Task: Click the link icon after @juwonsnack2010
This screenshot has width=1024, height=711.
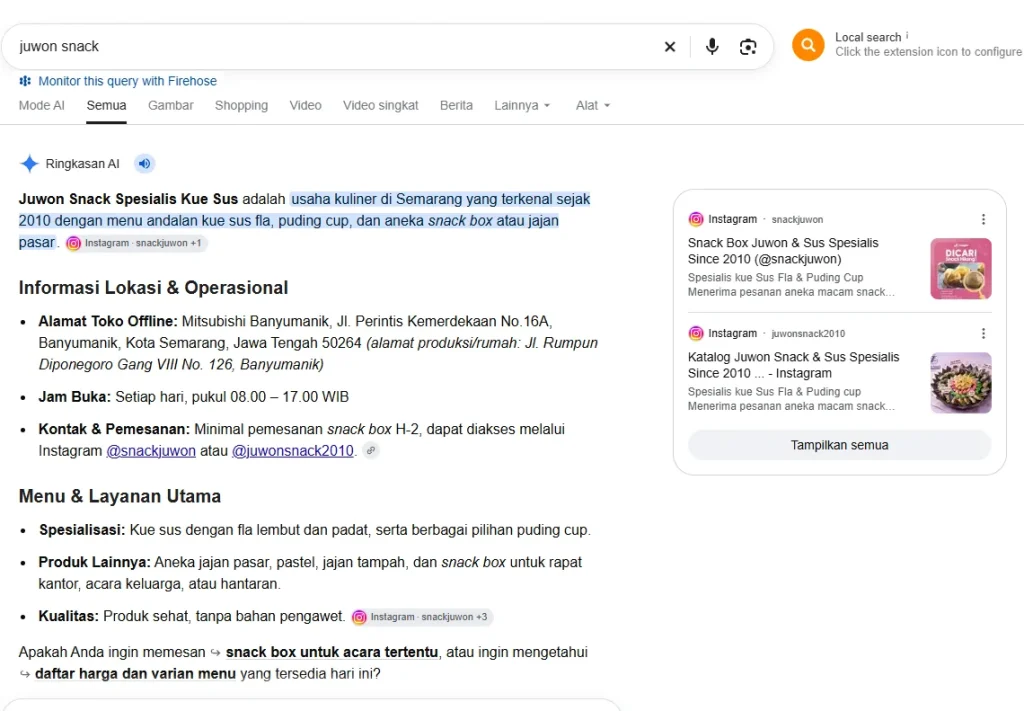Action: point(370,450)
